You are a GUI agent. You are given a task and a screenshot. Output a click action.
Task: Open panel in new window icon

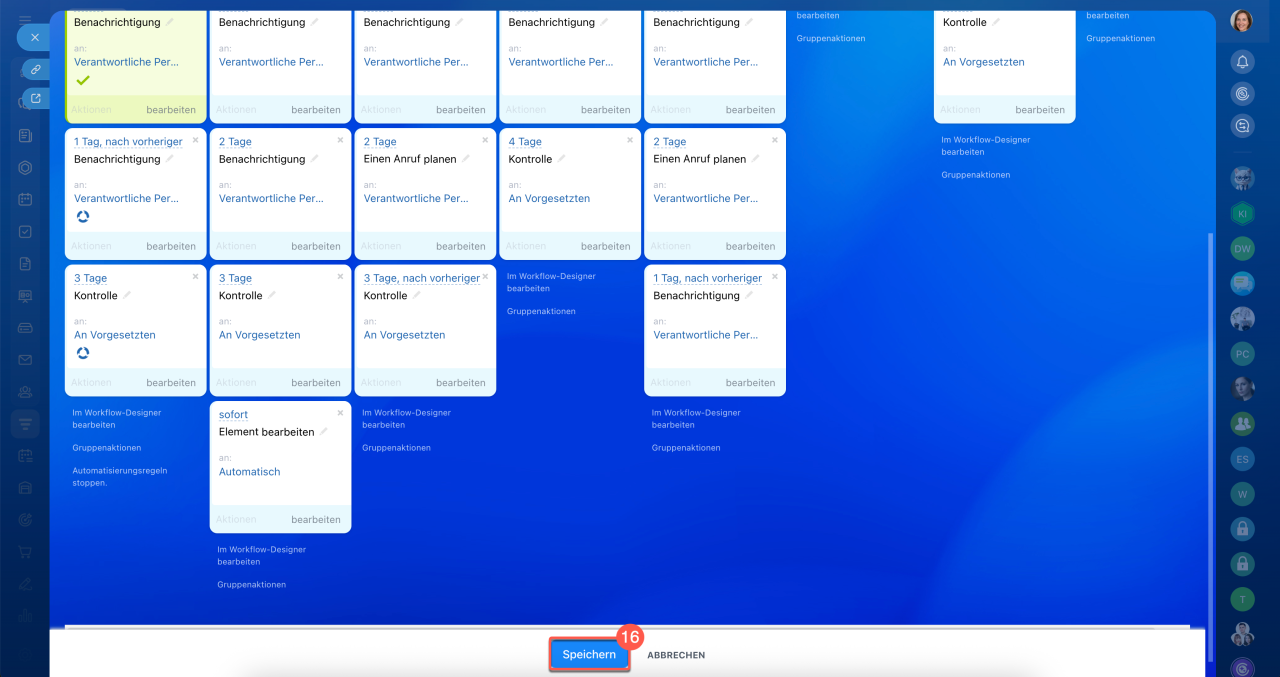(36, 98)
